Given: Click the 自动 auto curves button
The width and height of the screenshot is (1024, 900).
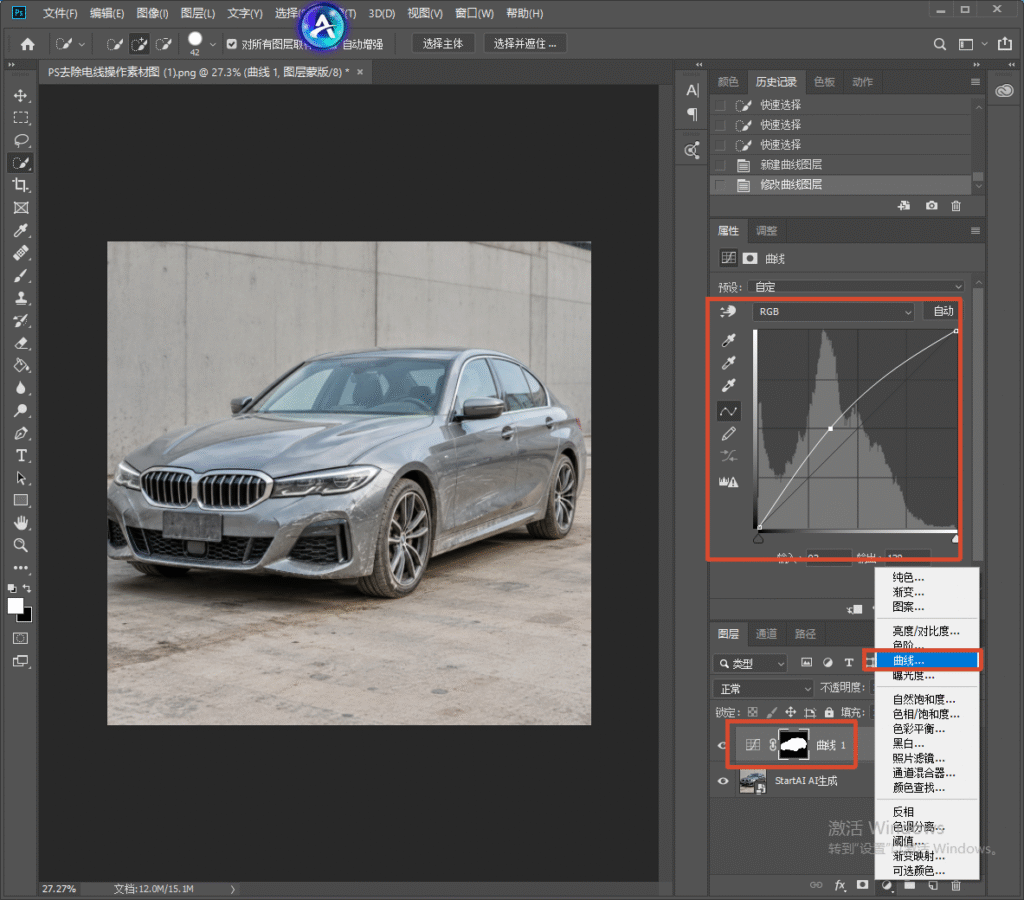Looking at the screenshot, I should pos(943,311).
